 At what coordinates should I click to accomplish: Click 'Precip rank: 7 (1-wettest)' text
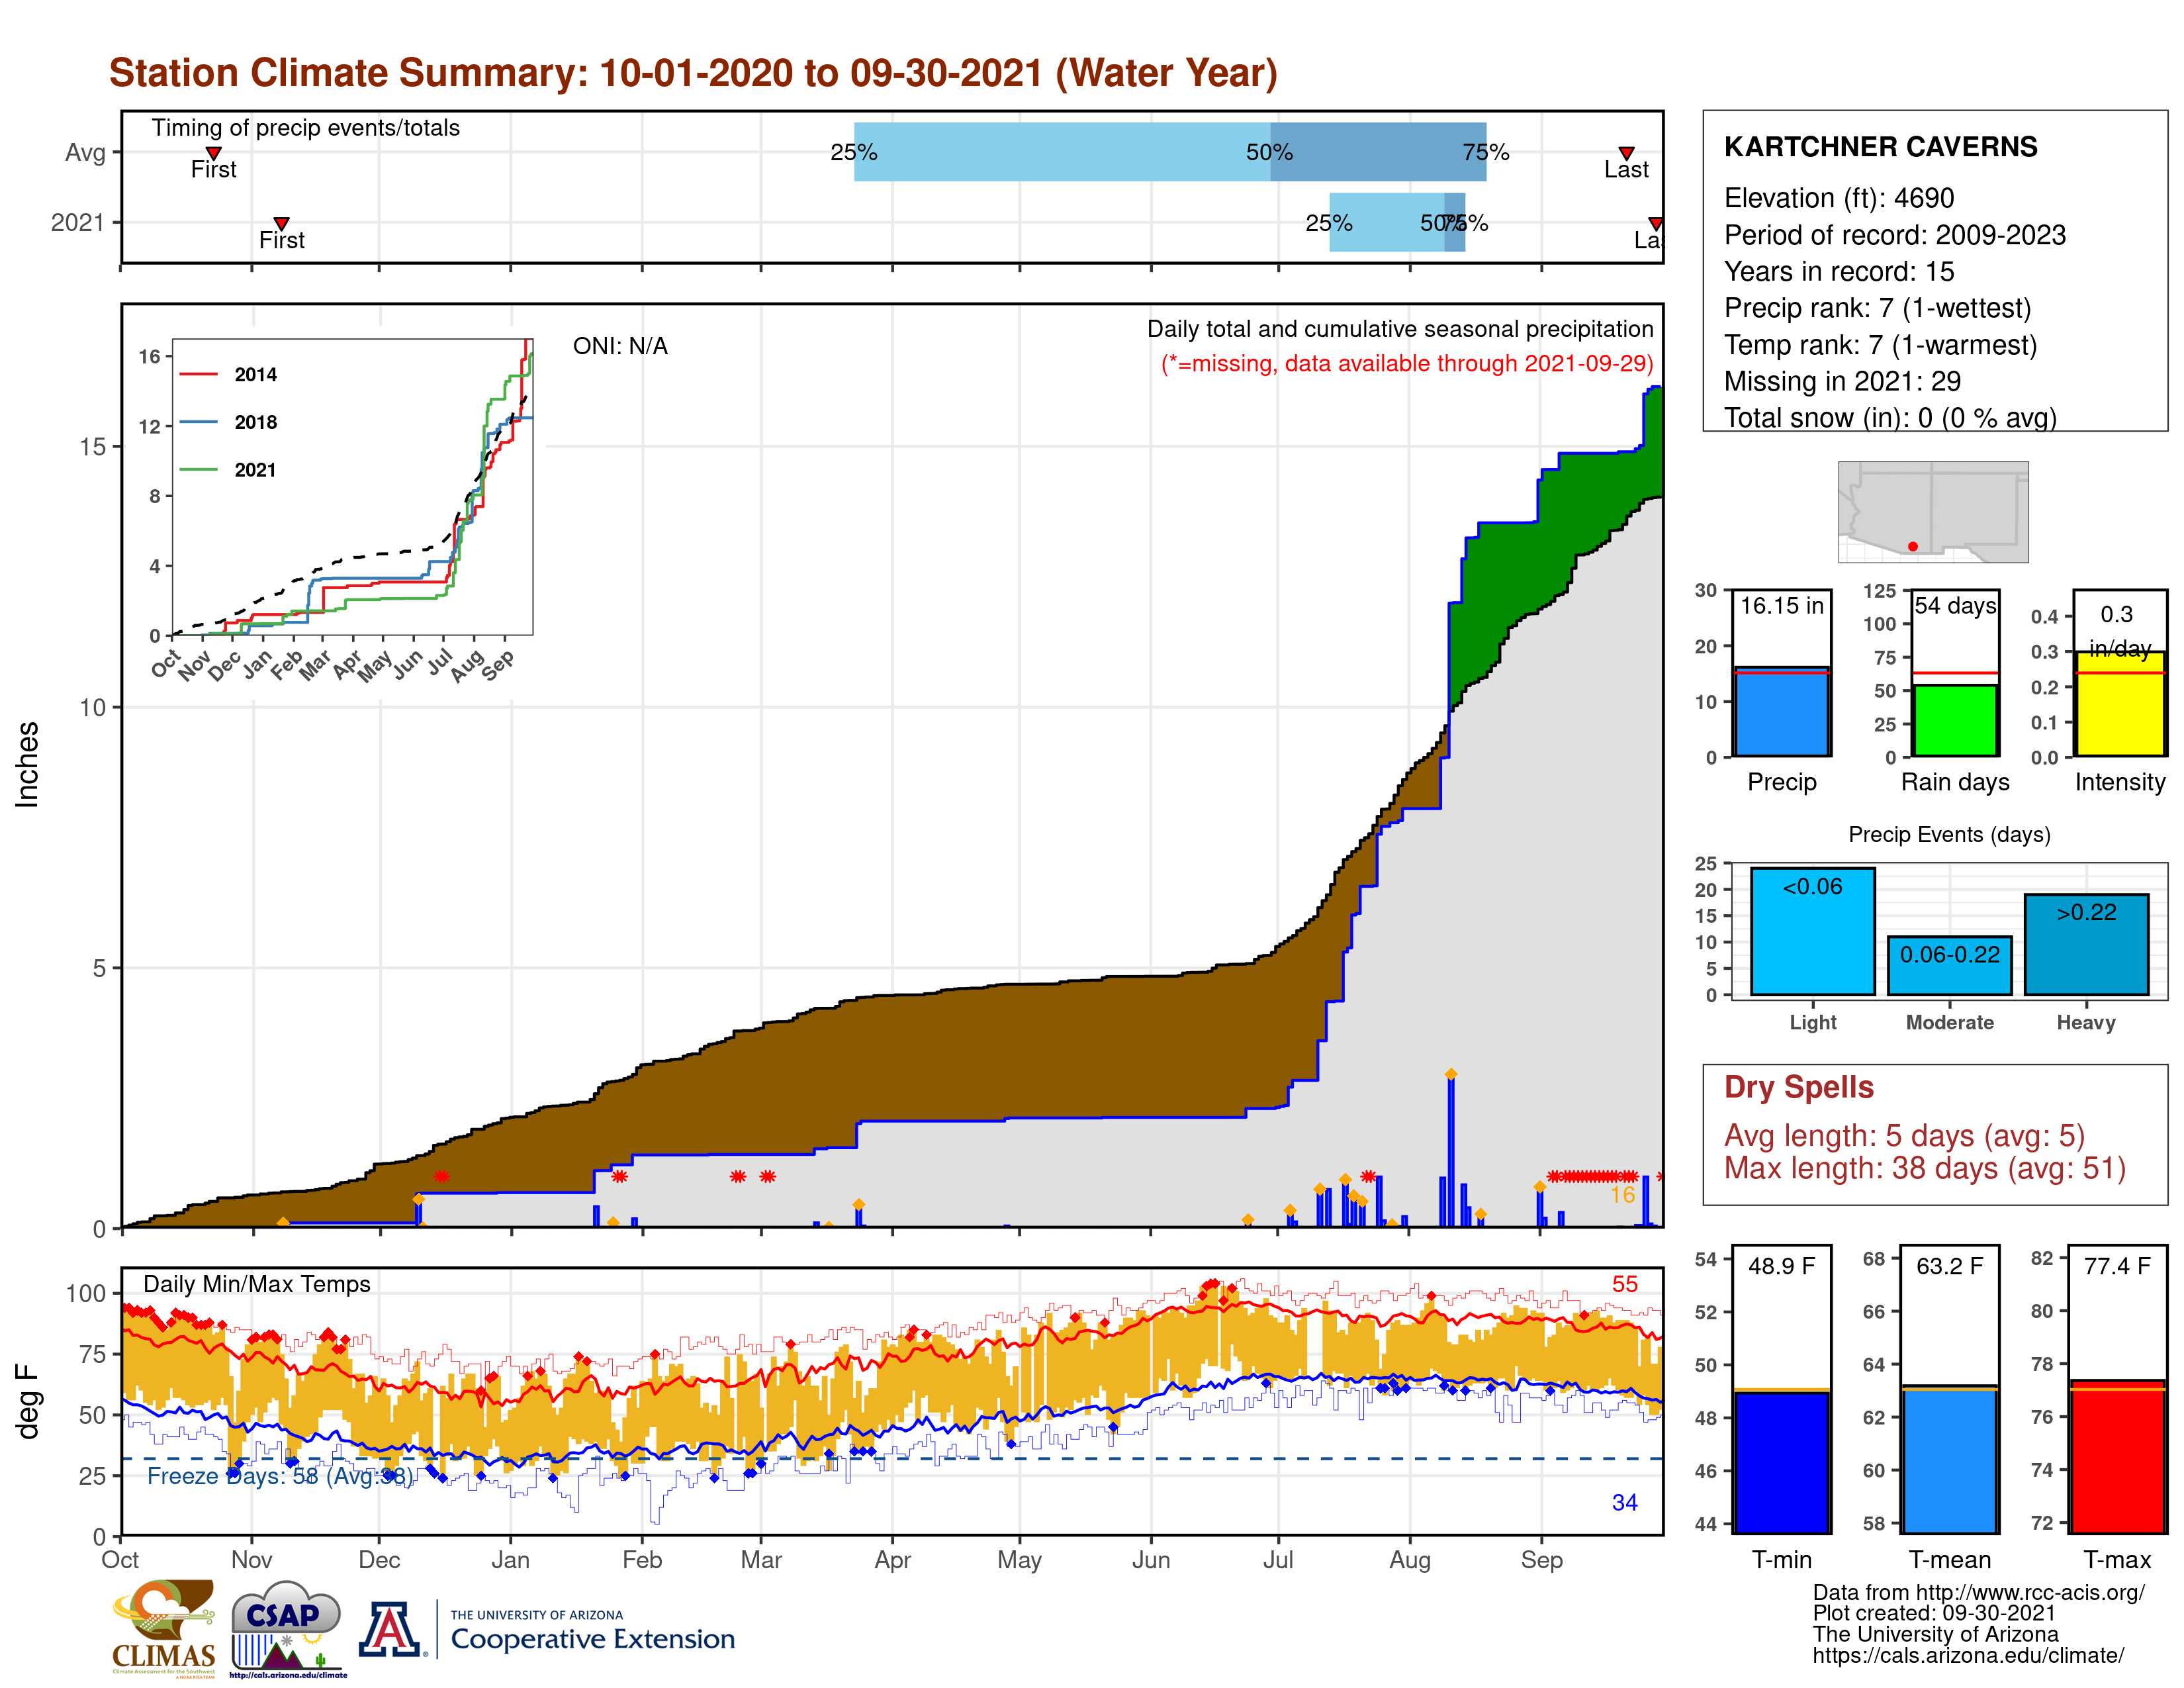(1877, 308)
